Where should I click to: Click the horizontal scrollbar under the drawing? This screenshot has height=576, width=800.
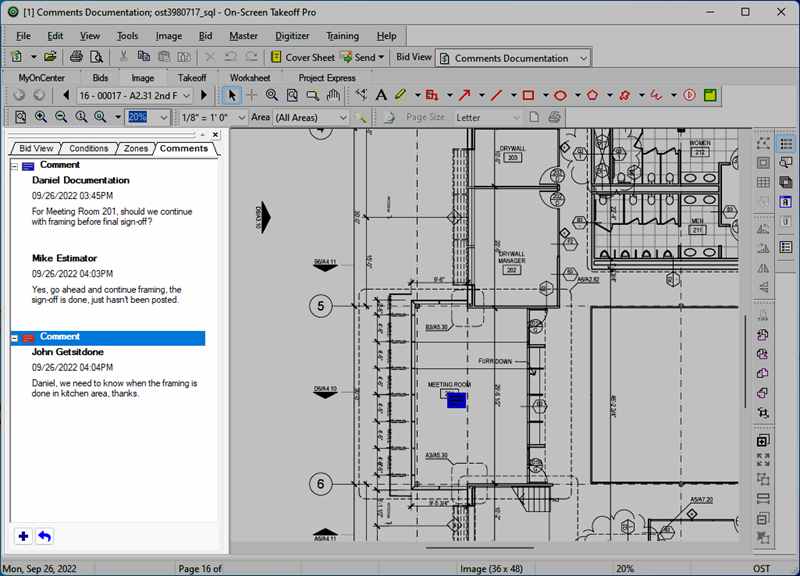[480, 548]
